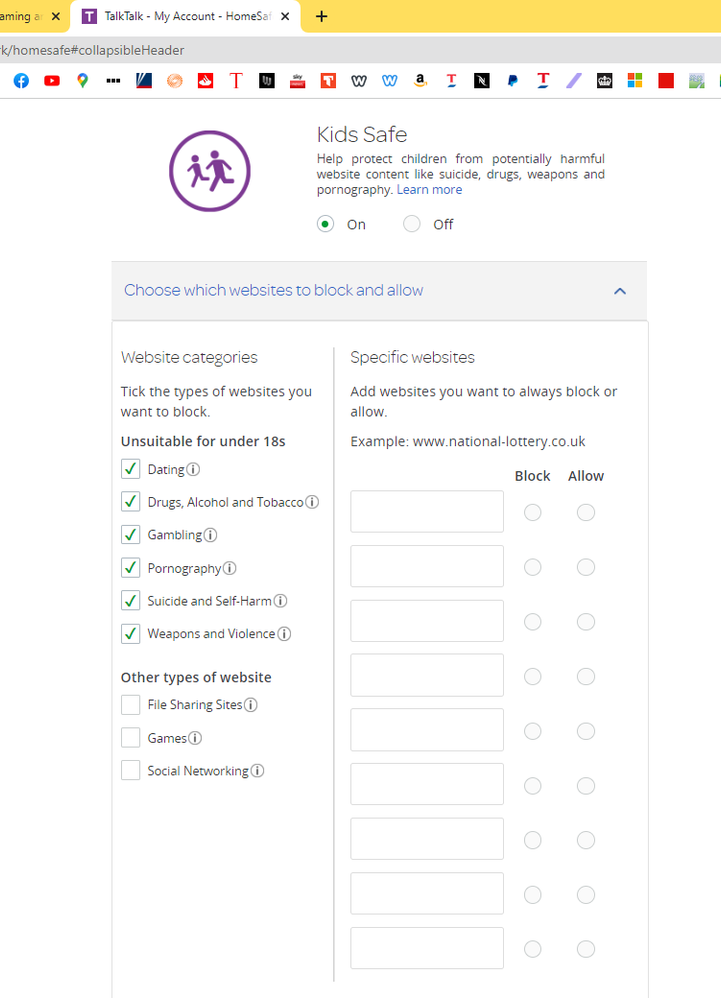The height and width of the screenshot is (998, 721).
Task: Click the Amazon bookmark icon
Action: [420, 81]
